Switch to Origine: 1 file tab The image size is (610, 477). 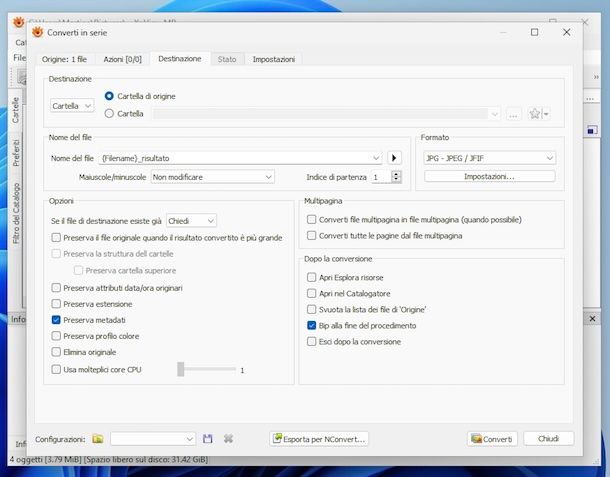coord(64,59)
